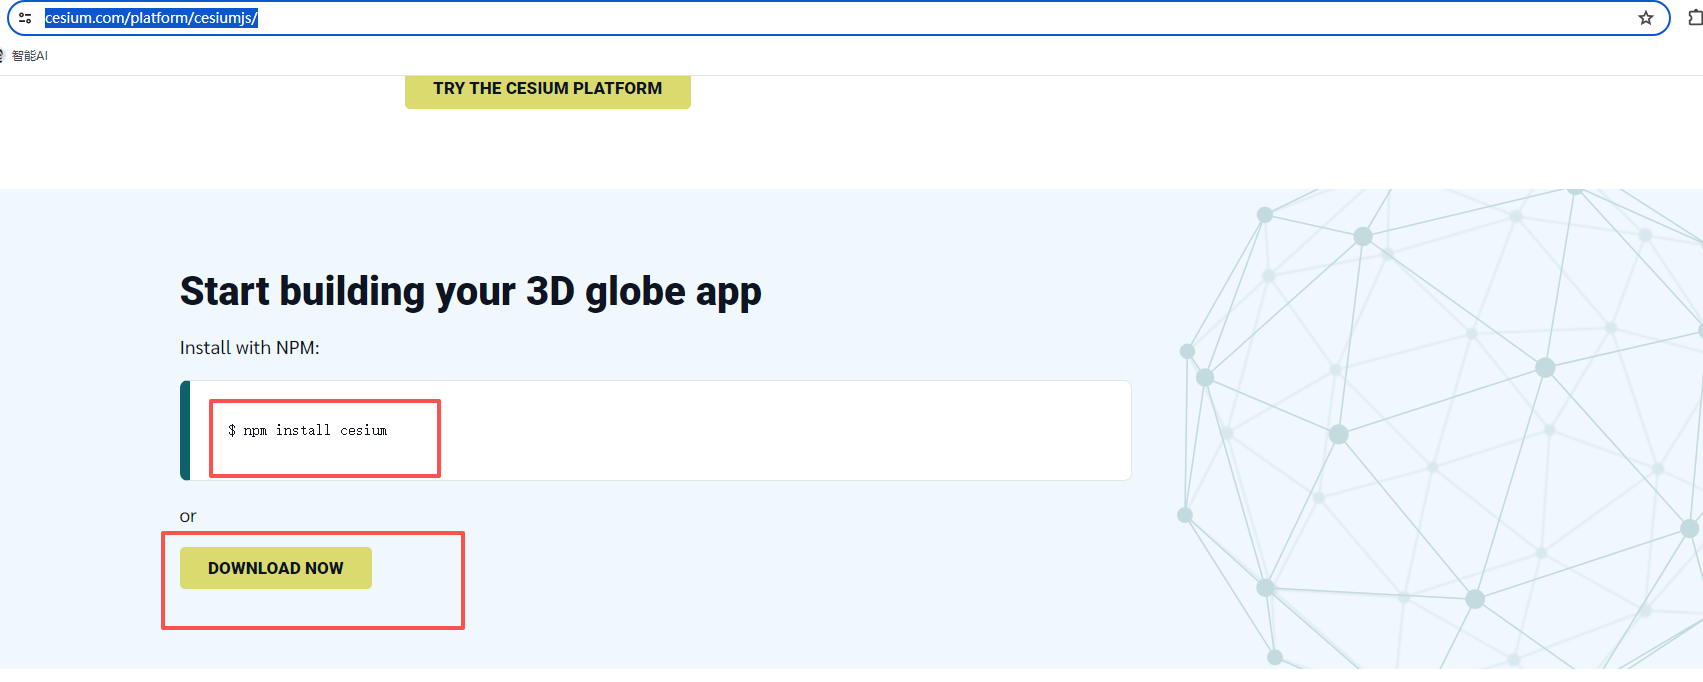1703x682 pixels.
Task: Click the DOWNLOAD NOW button
Action: click(x=276, y=568)
